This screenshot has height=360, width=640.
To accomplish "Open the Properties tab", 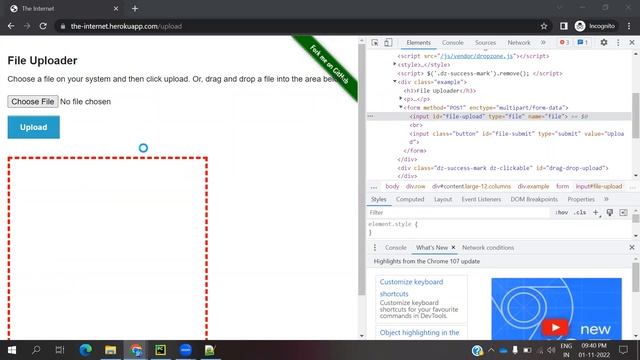I will click(581, 199).
